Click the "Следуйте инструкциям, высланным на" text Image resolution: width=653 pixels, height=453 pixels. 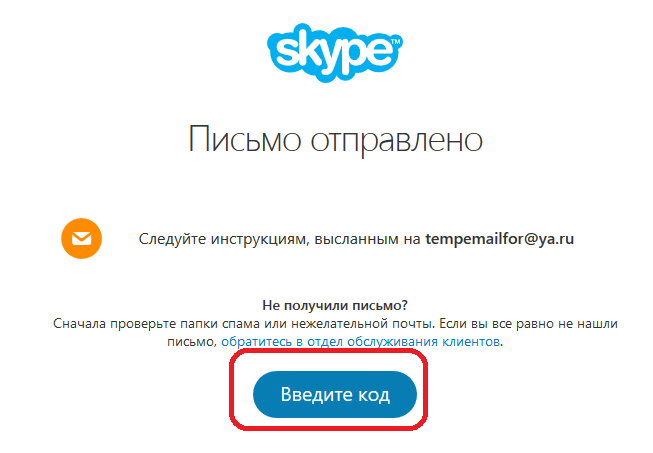coord(279,239)
